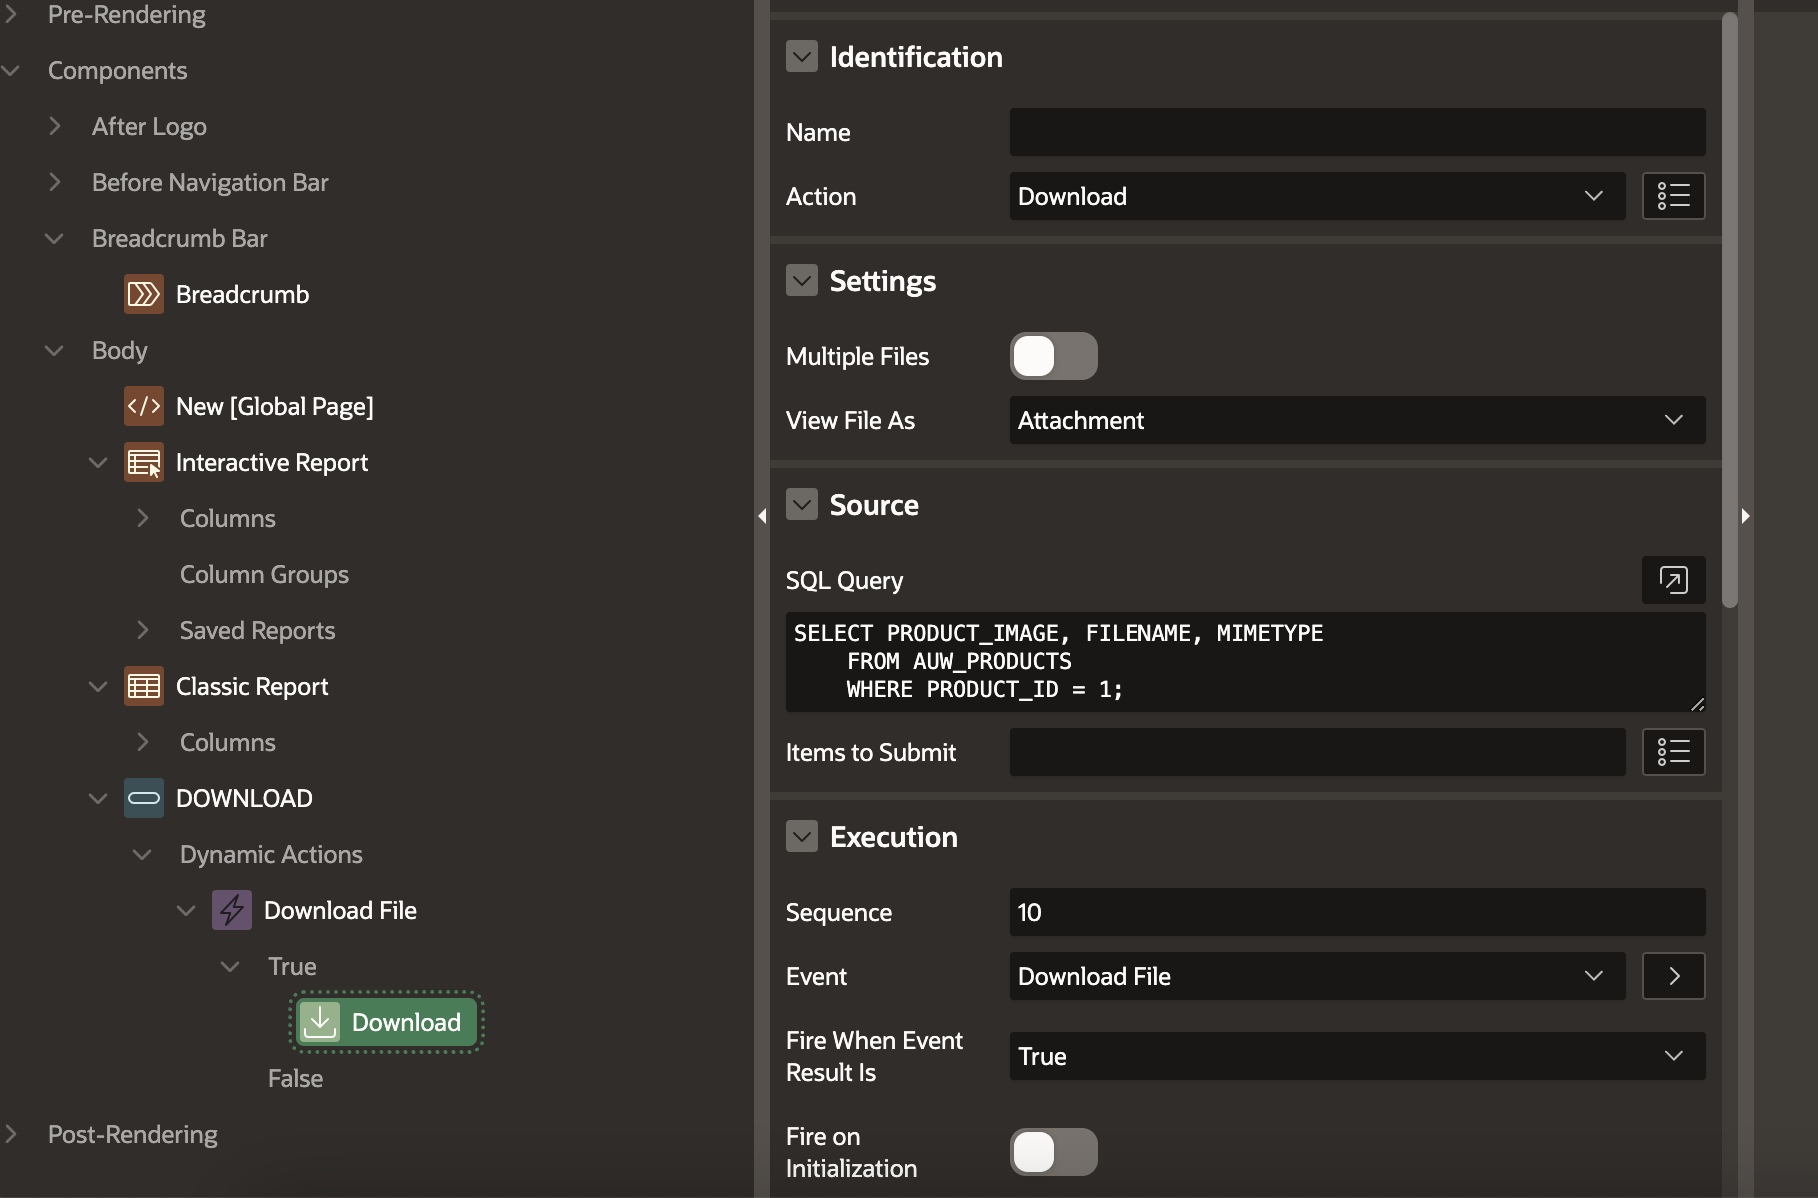Click the Breadcrumb region icon
1818x1198 pixels.
coord(143,294)
